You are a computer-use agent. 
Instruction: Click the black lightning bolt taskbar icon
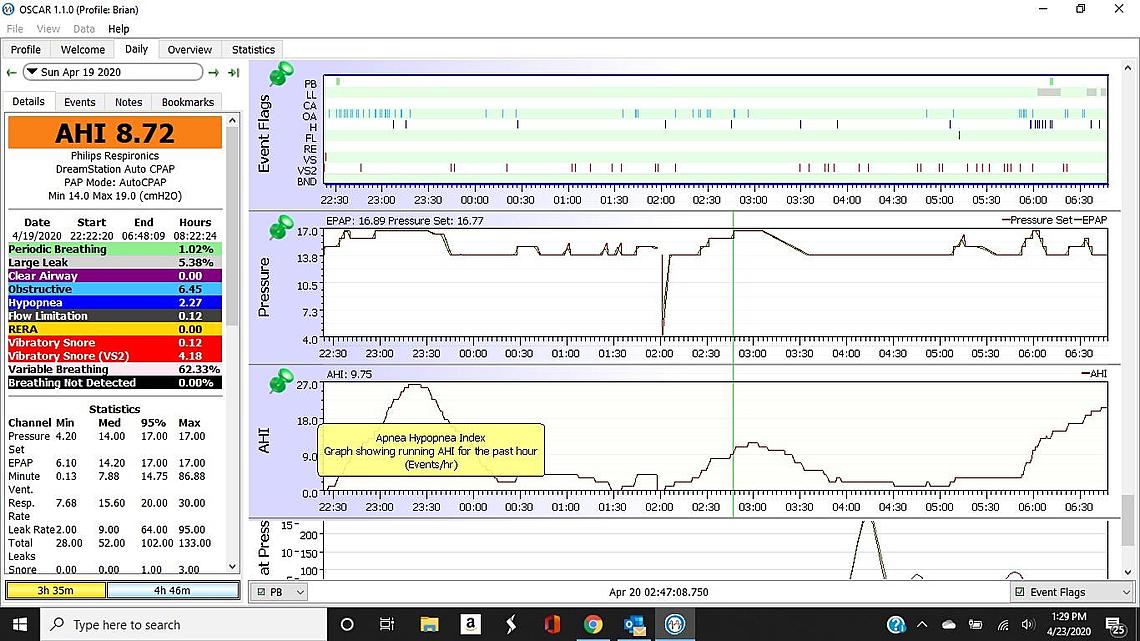[511, 624]
